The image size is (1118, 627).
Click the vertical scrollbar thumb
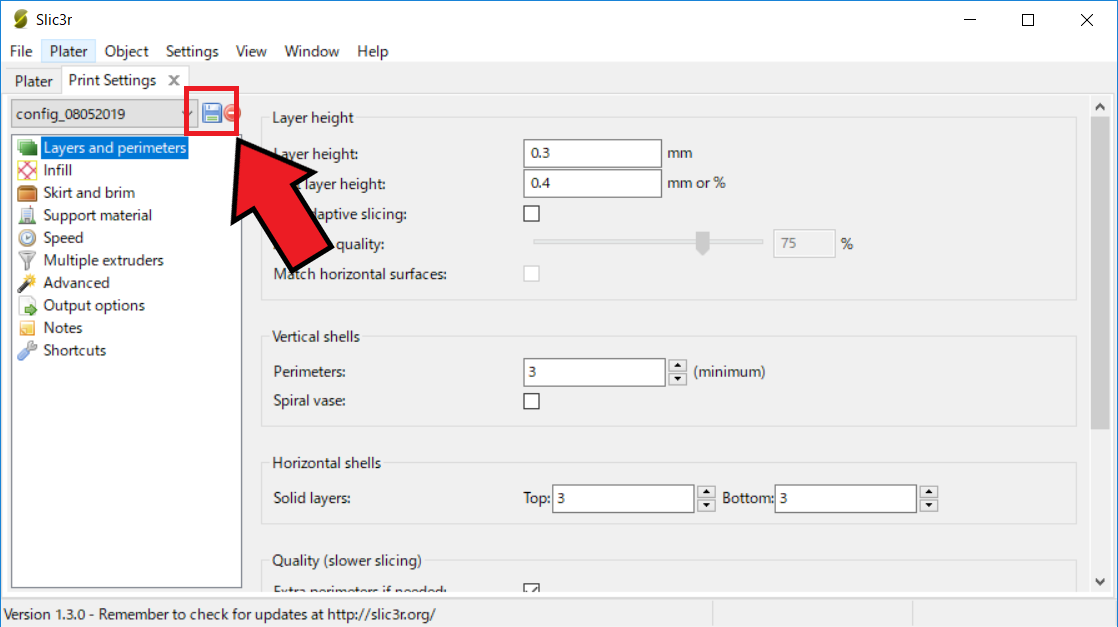click(1100, 273)
